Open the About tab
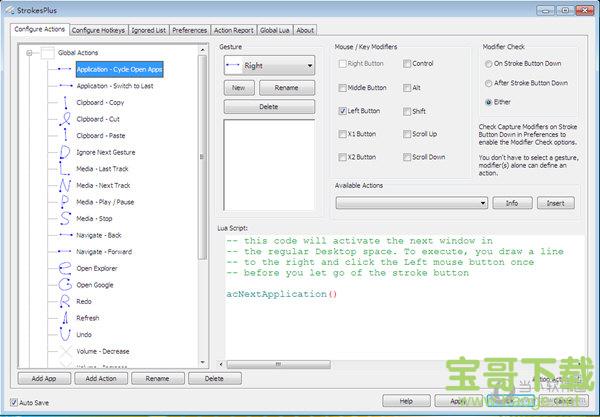Viewport: 600px width, 417px height. pos(305,30)
